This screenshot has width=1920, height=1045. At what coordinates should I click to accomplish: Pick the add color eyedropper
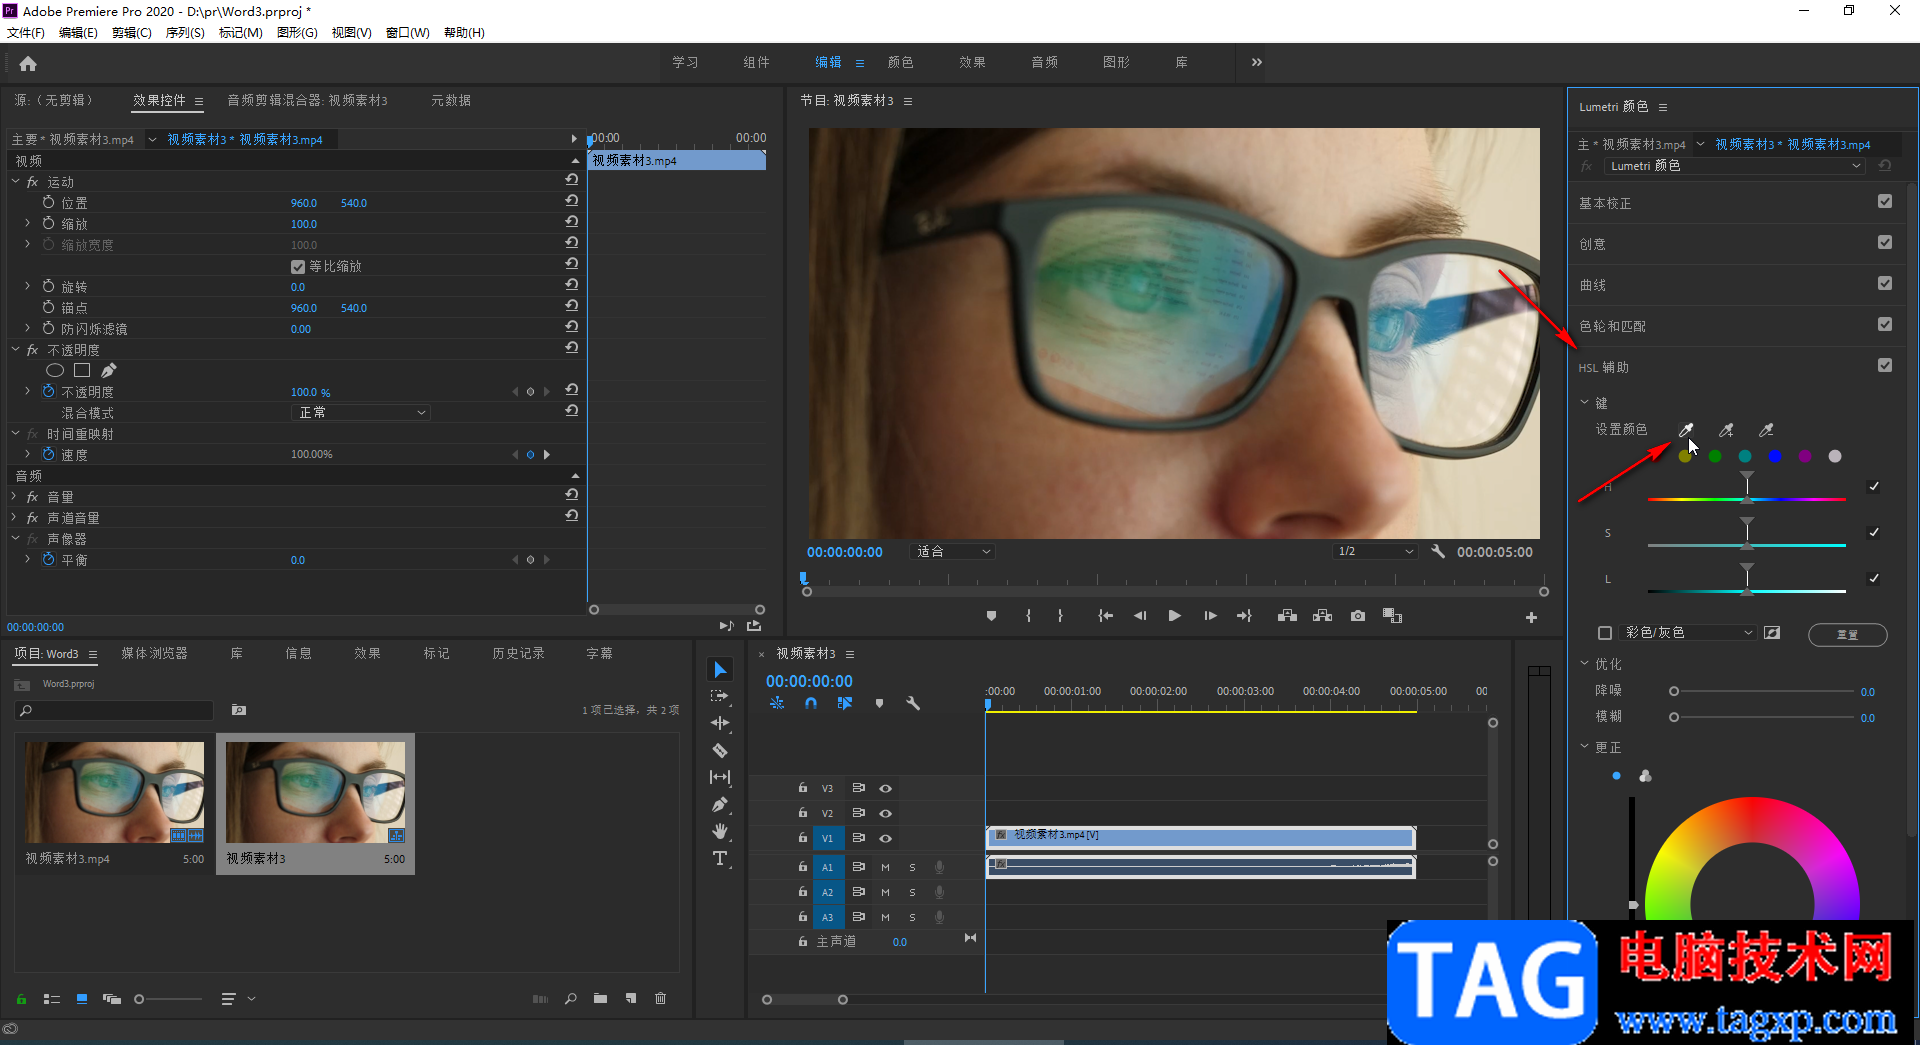(x=1726, y=430)
